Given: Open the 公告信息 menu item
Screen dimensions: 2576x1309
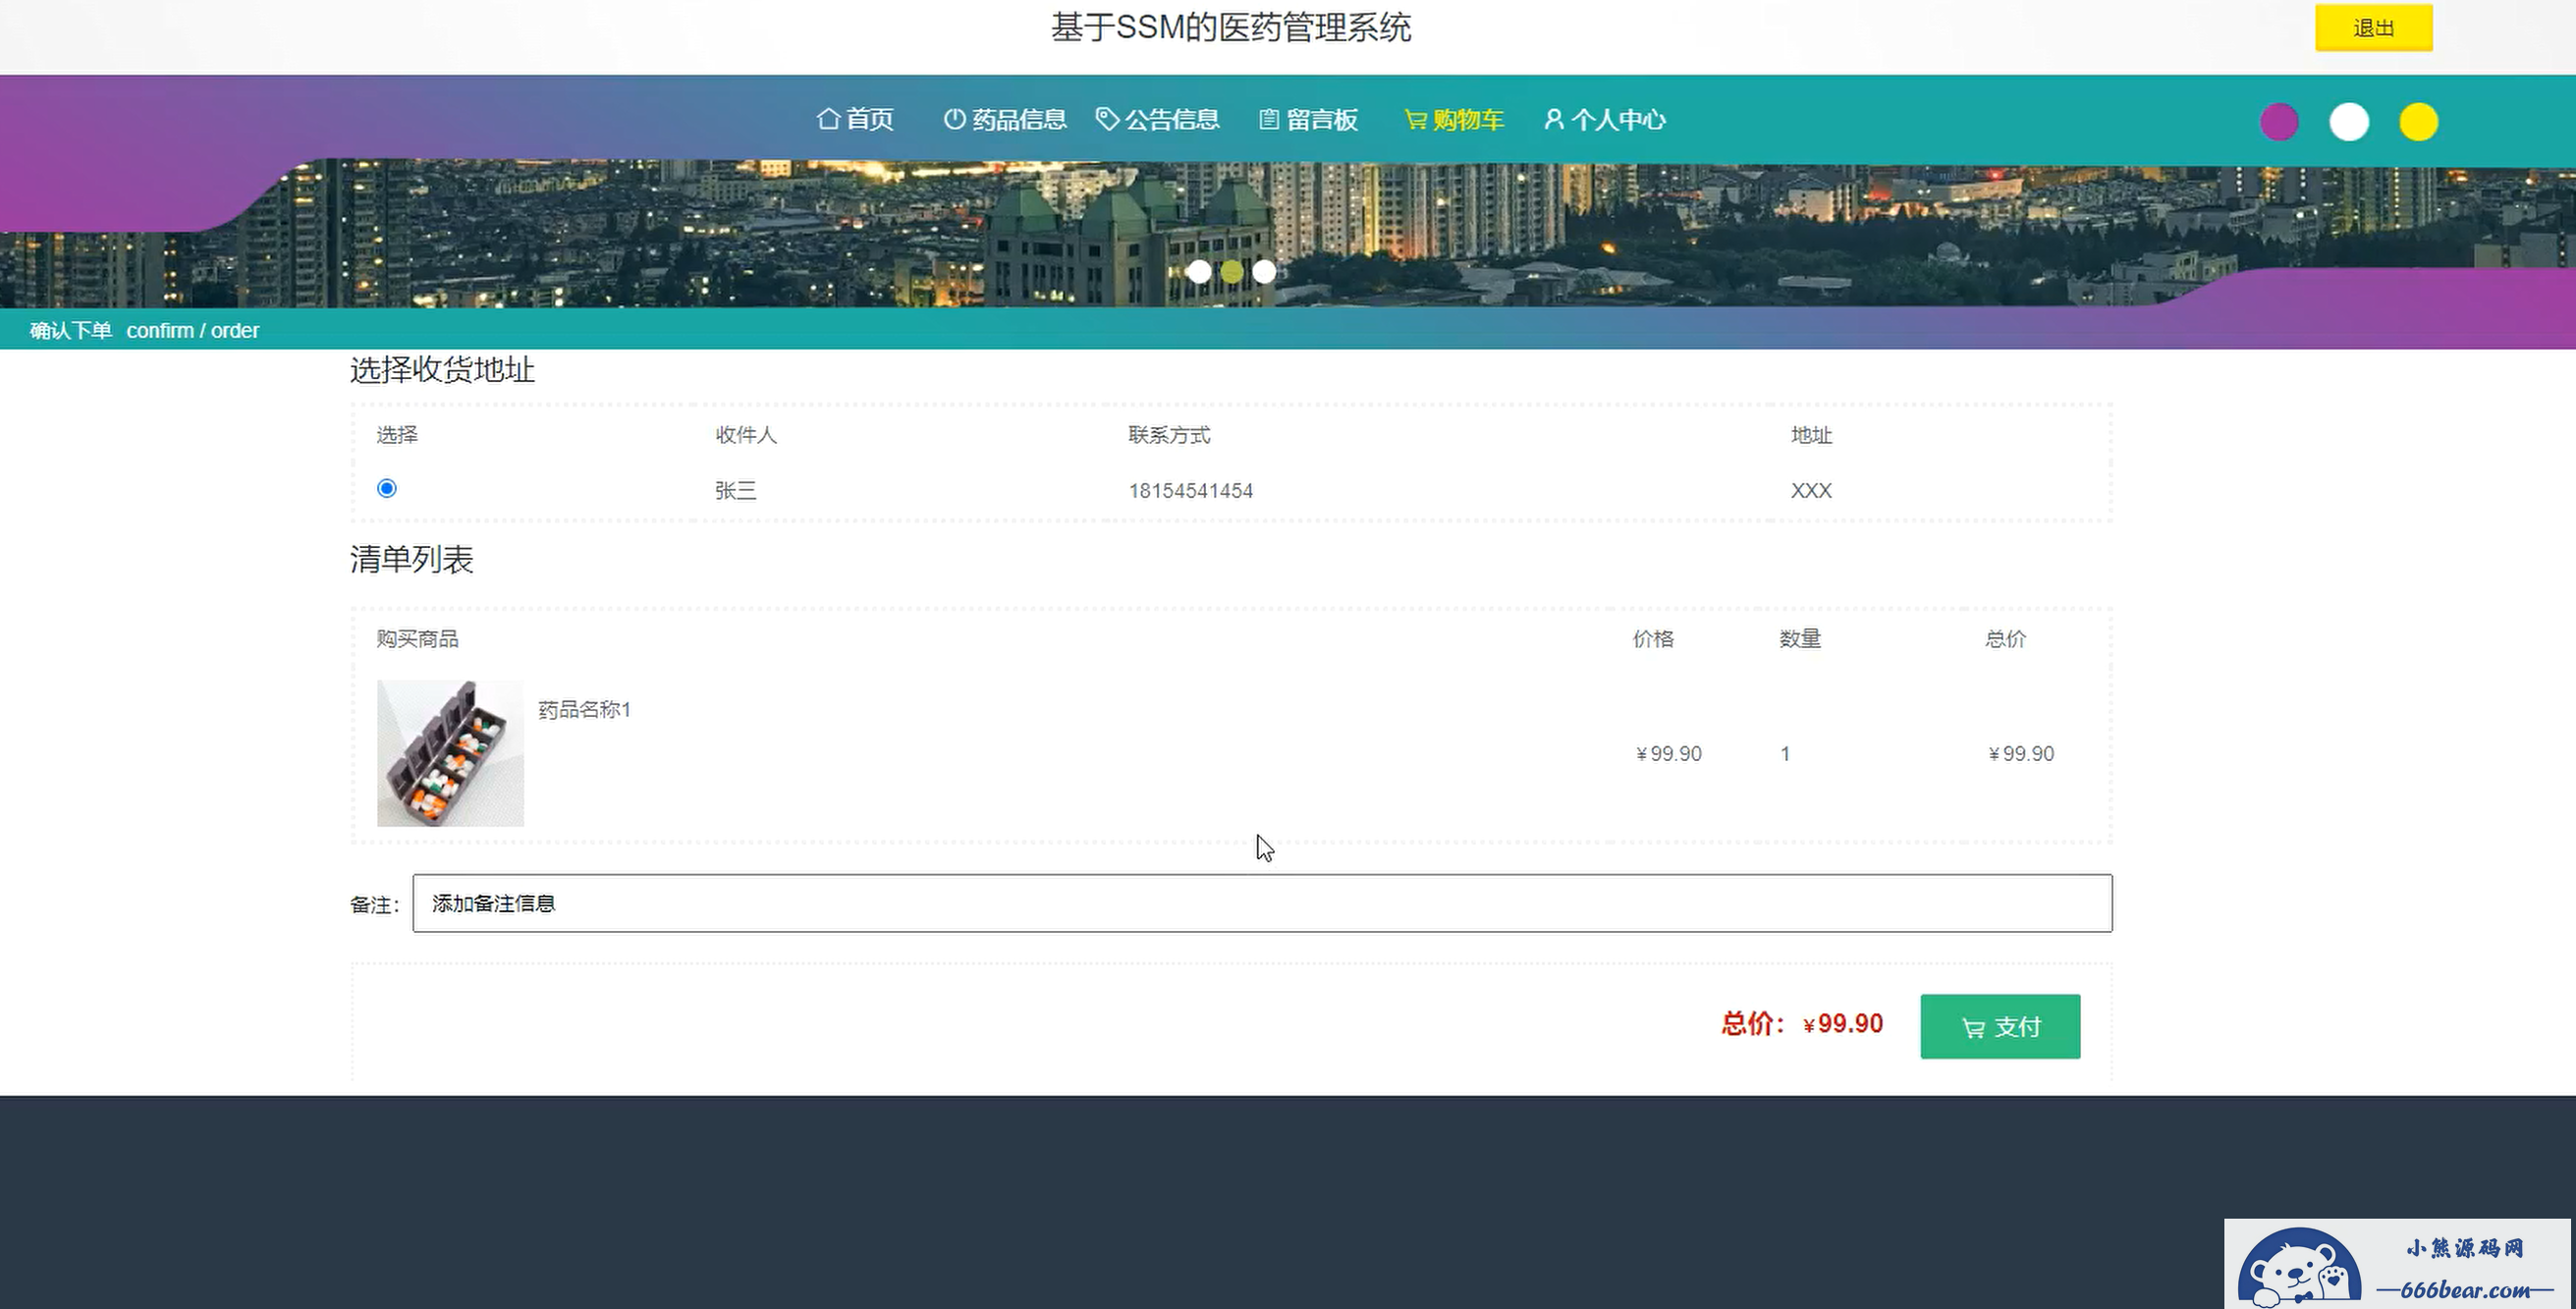Looking at the screenshot, I should click(x=1158, y=119).
